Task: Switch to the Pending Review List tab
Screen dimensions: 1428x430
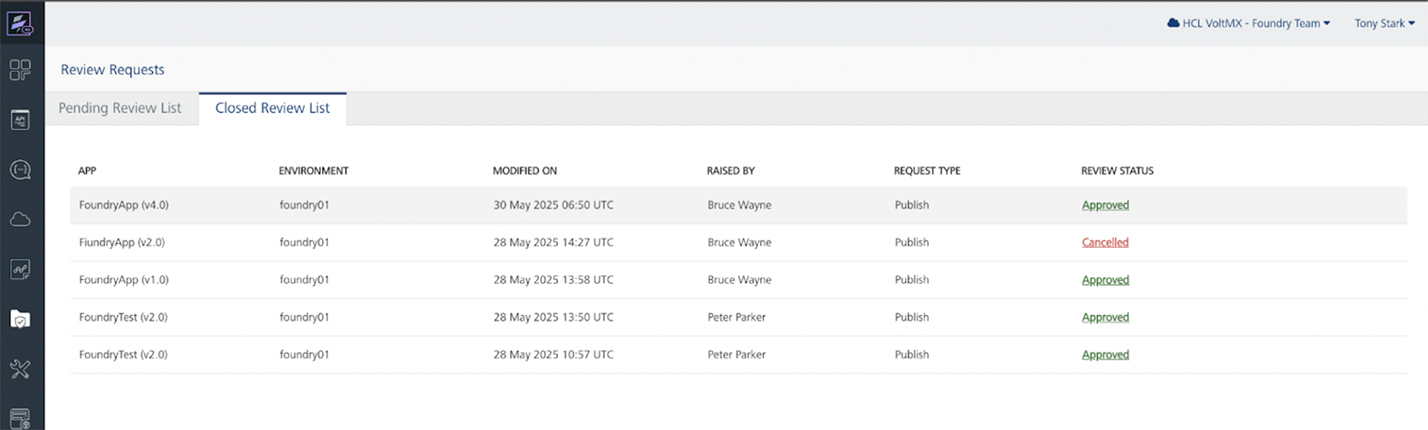Action: click(x=120, y=108)
